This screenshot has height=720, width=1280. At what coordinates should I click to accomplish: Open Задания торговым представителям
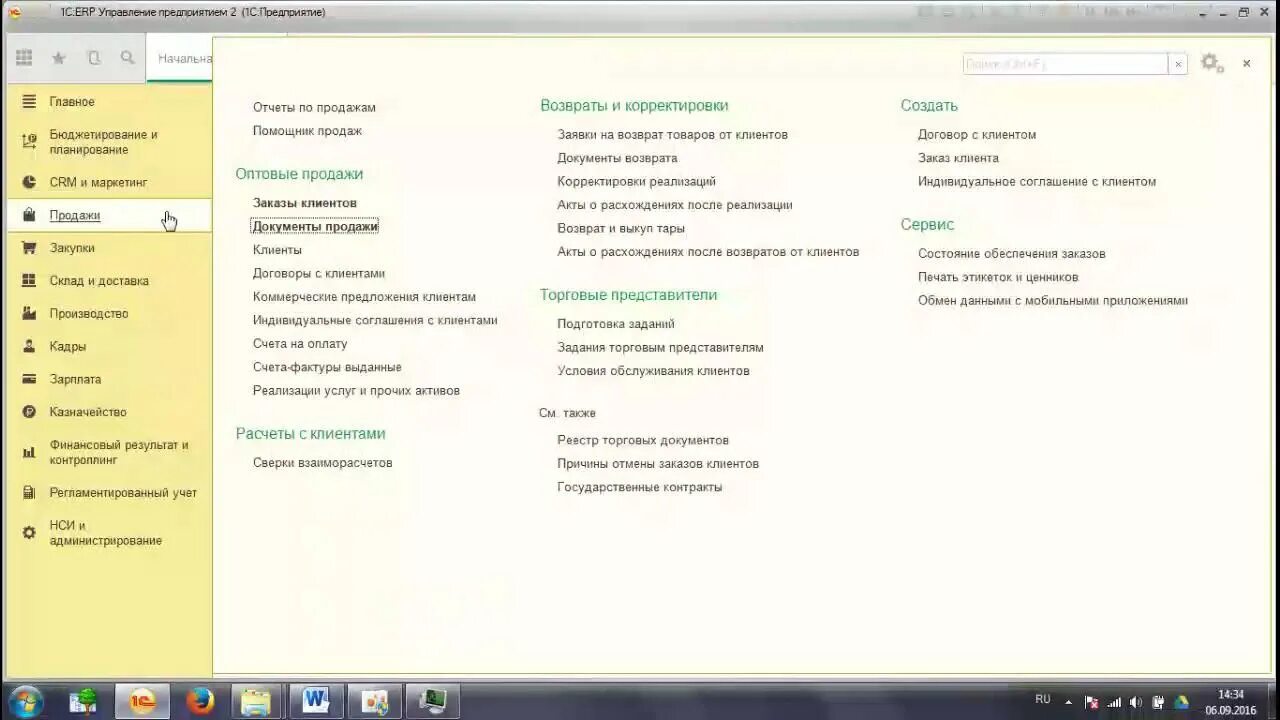tap(660, 348)
